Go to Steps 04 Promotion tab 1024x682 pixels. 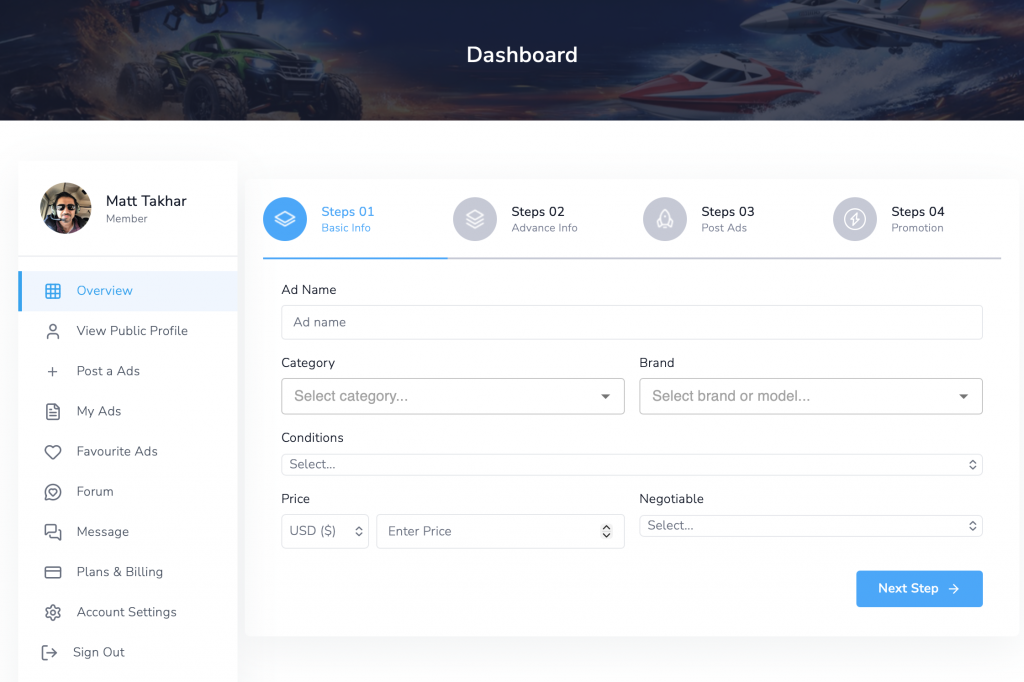(916, 219)
